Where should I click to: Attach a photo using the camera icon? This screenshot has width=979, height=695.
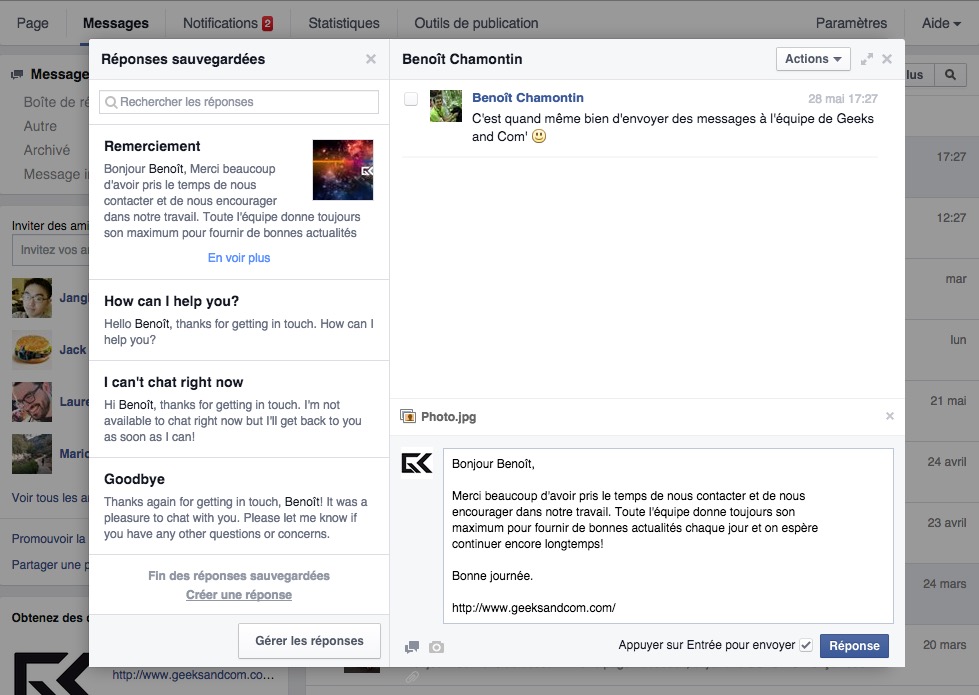[x=436, y=646]
